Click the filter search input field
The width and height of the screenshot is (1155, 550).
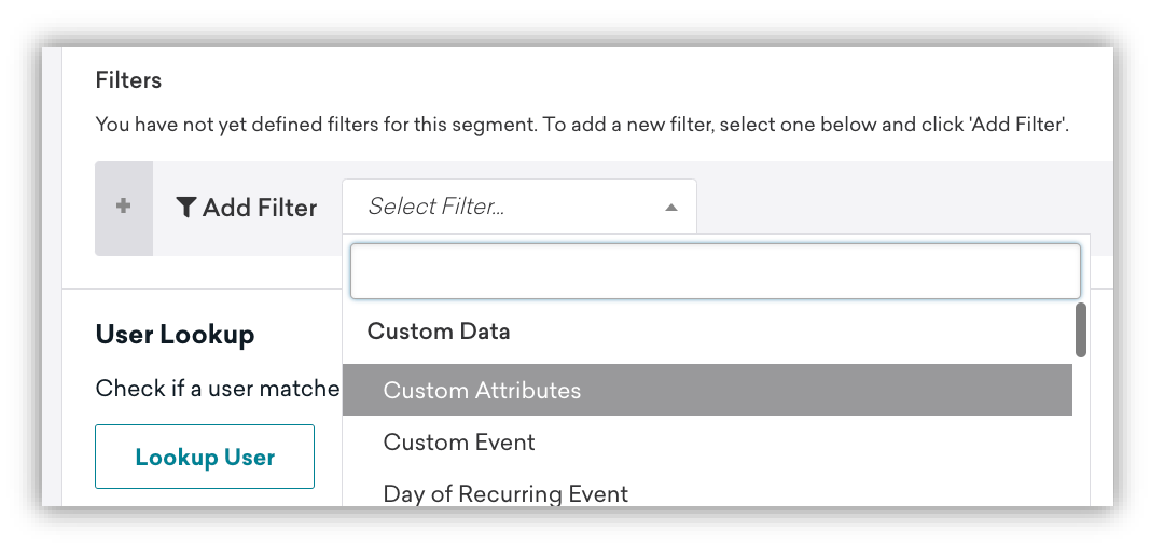pos(715,271)
